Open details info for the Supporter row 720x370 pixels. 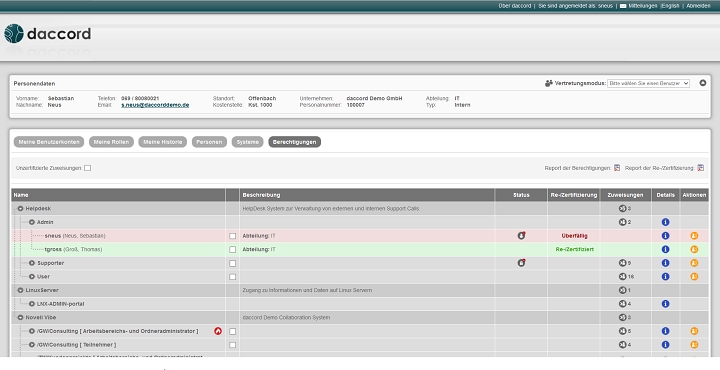click(665, 263)
